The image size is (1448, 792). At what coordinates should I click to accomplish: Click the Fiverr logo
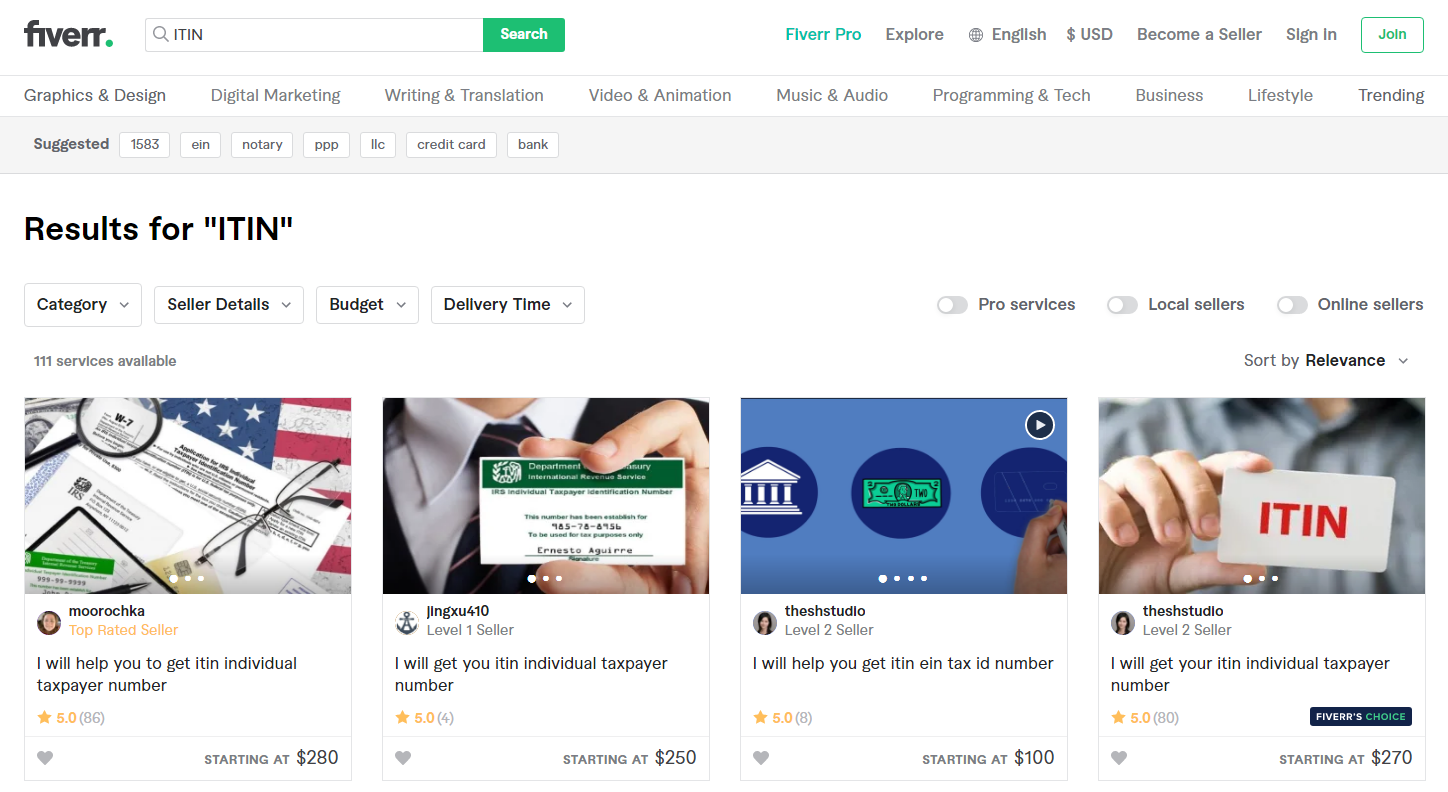[68, 34]
